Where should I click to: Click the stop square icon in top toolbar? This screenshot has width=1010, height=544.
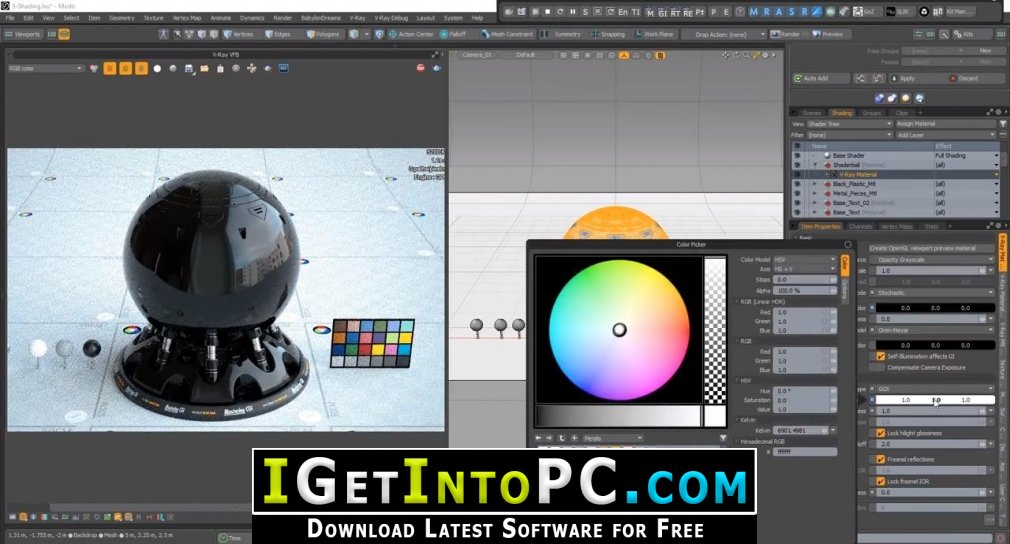pyautogui.click(x=548, y=12)
